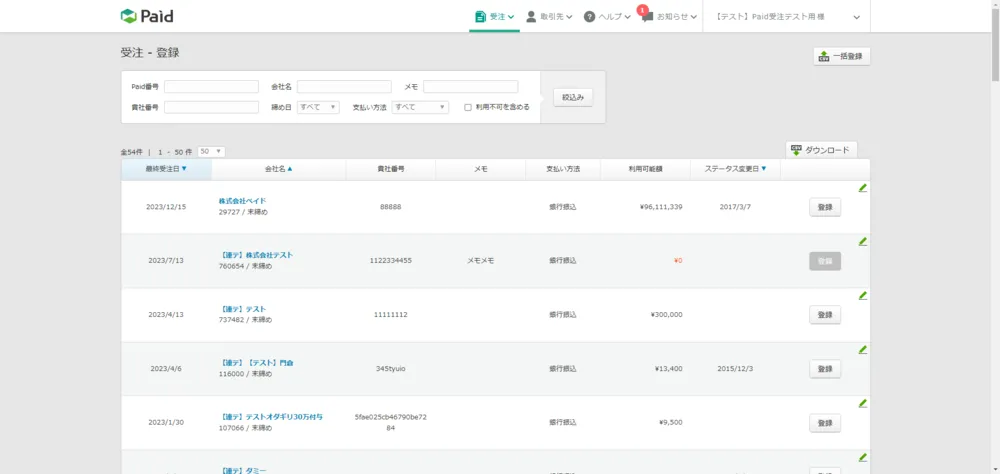Click the 88888 company number
Viewport: 1000px width, 474px height.
pos(391,207)
